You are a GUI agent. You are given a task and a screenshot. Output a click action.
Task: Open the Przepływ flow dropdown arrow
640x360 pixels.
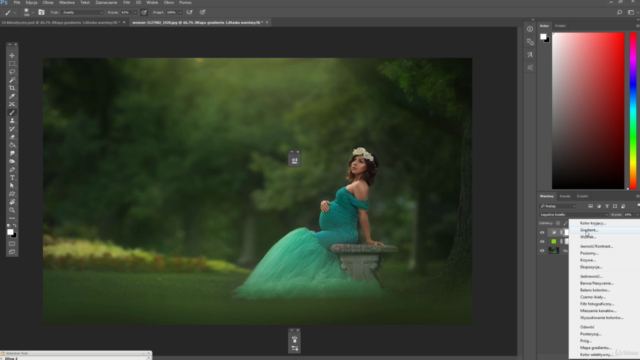click(x=180, y=12)
